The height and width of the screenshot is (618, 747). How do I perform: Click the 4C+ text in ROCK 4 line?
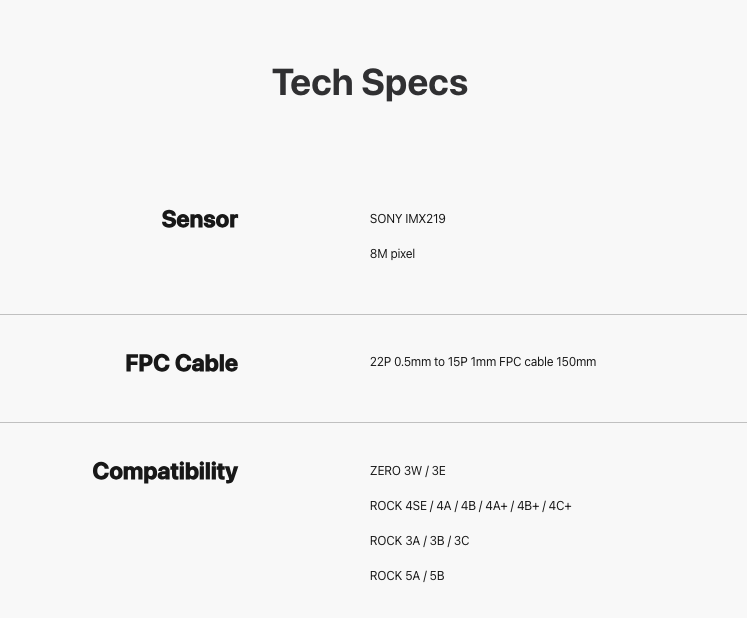pyautogui.click(x=560, y=506)
